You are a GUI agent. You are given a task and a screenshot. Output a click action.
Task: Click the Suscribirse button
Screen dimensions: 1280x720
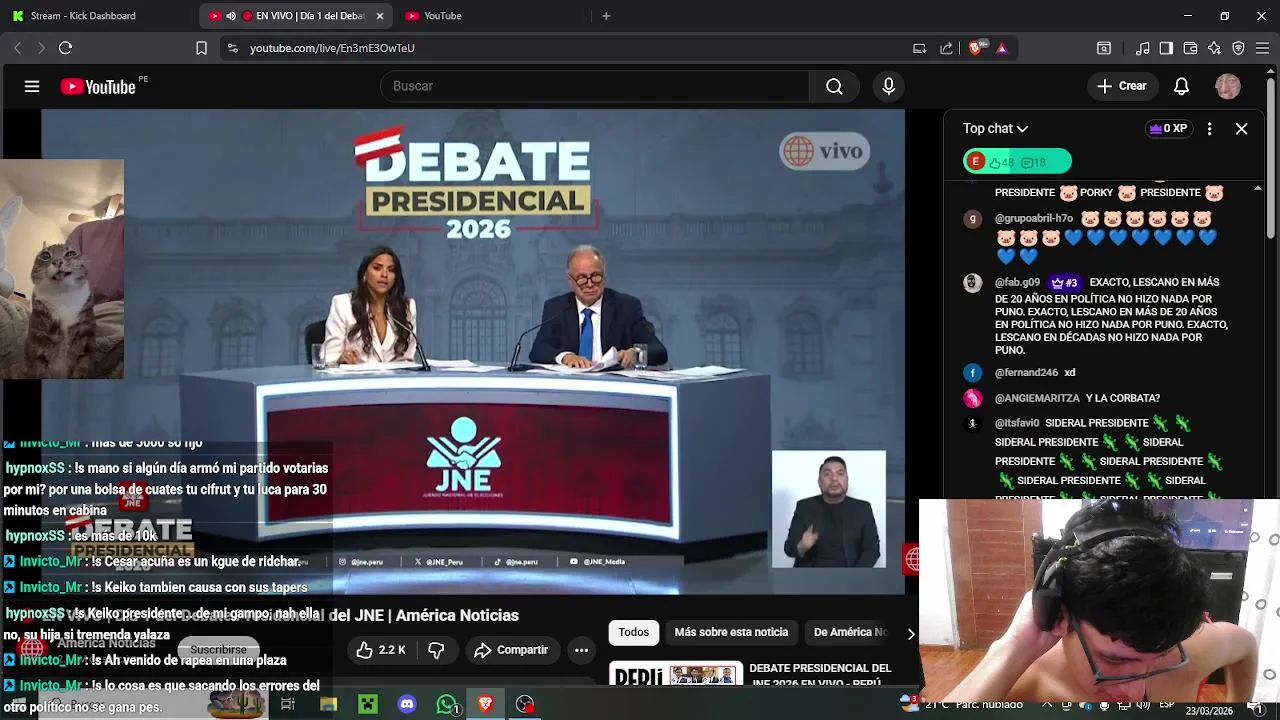click(x=218, y=650)
